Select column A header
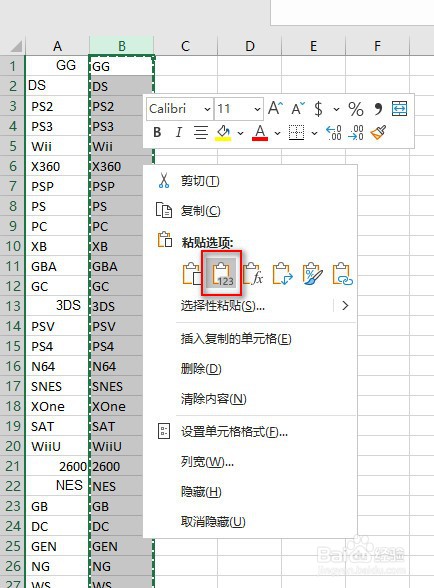 coord(57,46)
